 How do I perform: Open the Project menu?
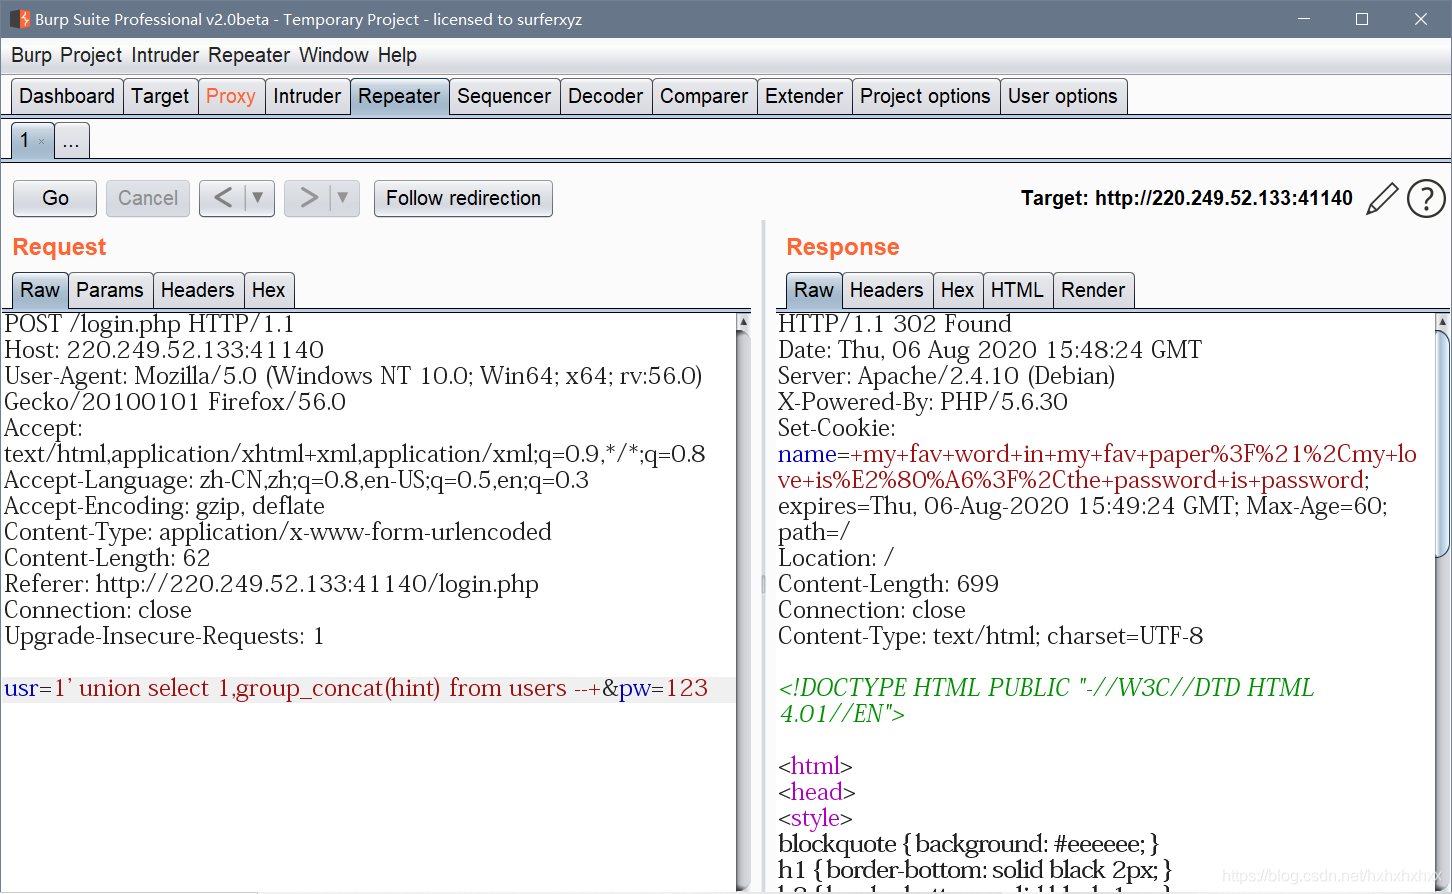91,55
